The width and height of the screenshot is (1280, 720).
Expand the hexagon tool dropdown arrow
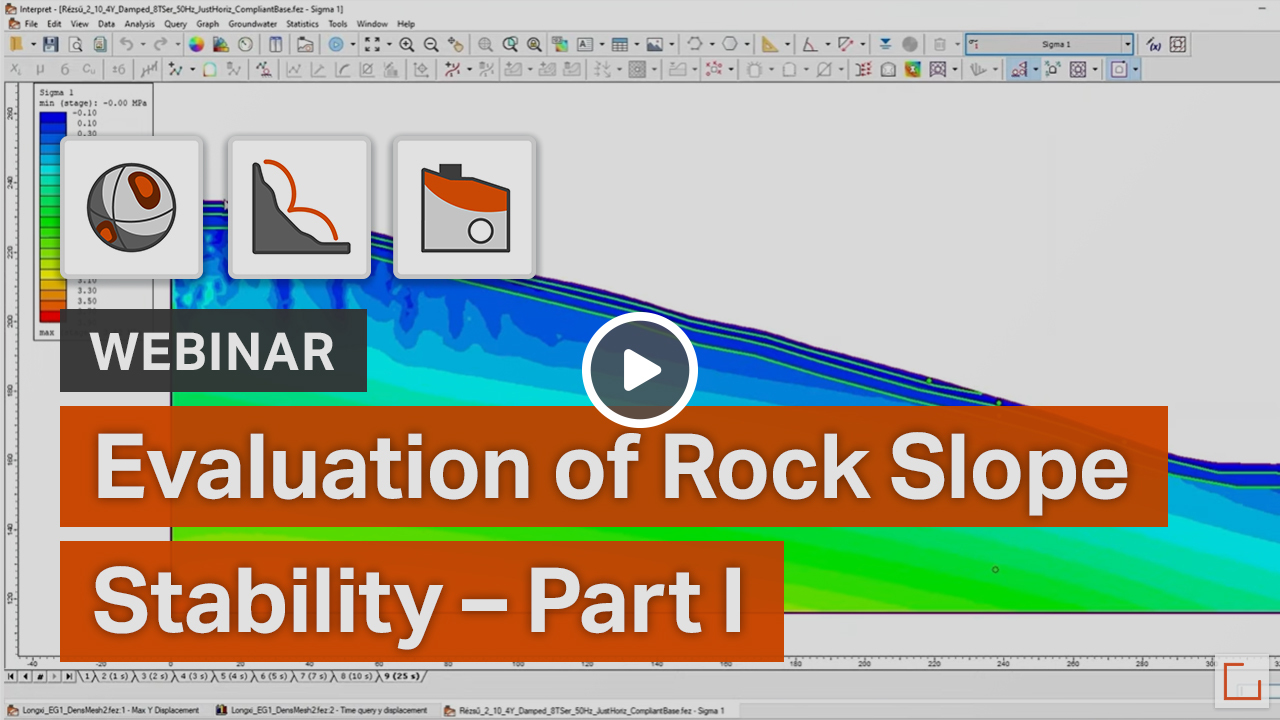tap(746, 44)
